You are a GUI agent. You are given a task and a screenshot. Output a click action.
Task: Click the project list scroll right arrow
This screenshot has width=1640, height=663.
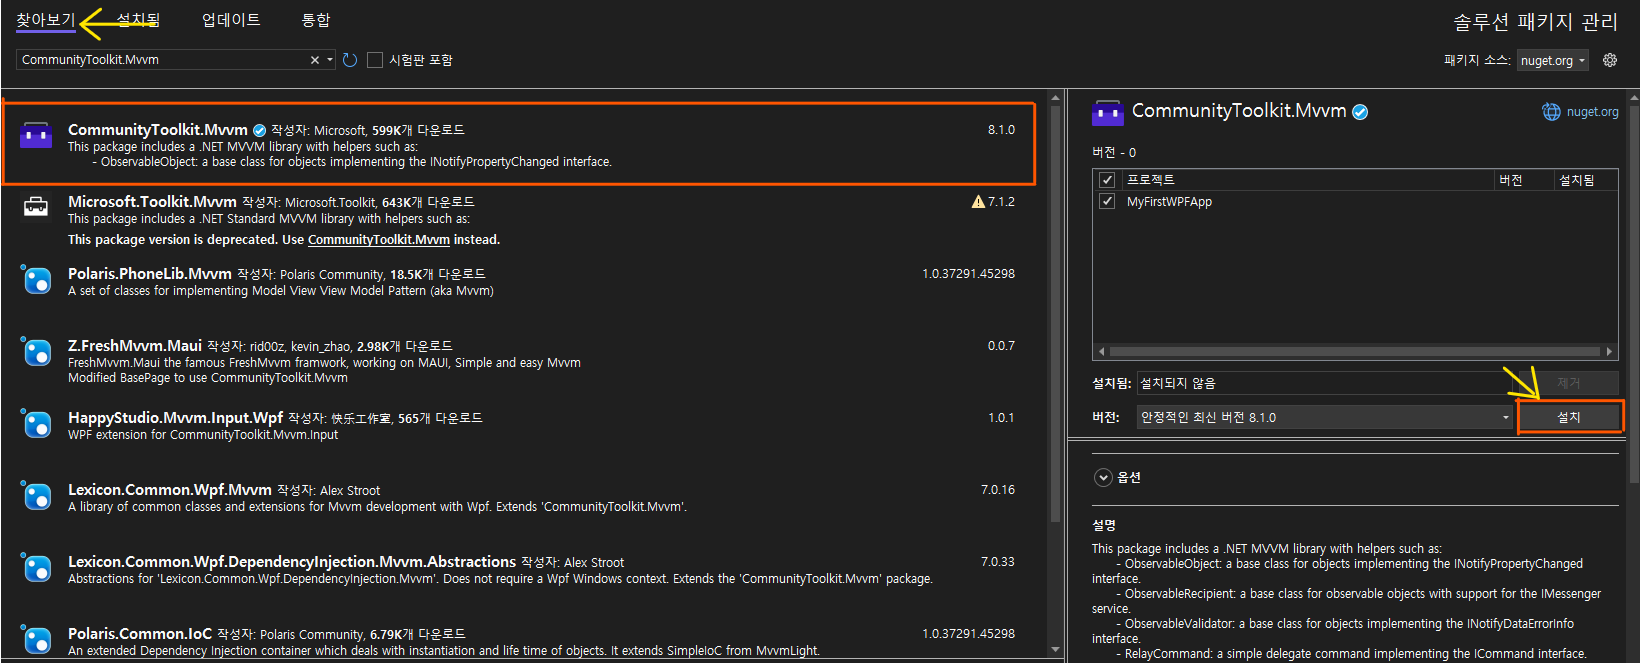[1609, 351]
